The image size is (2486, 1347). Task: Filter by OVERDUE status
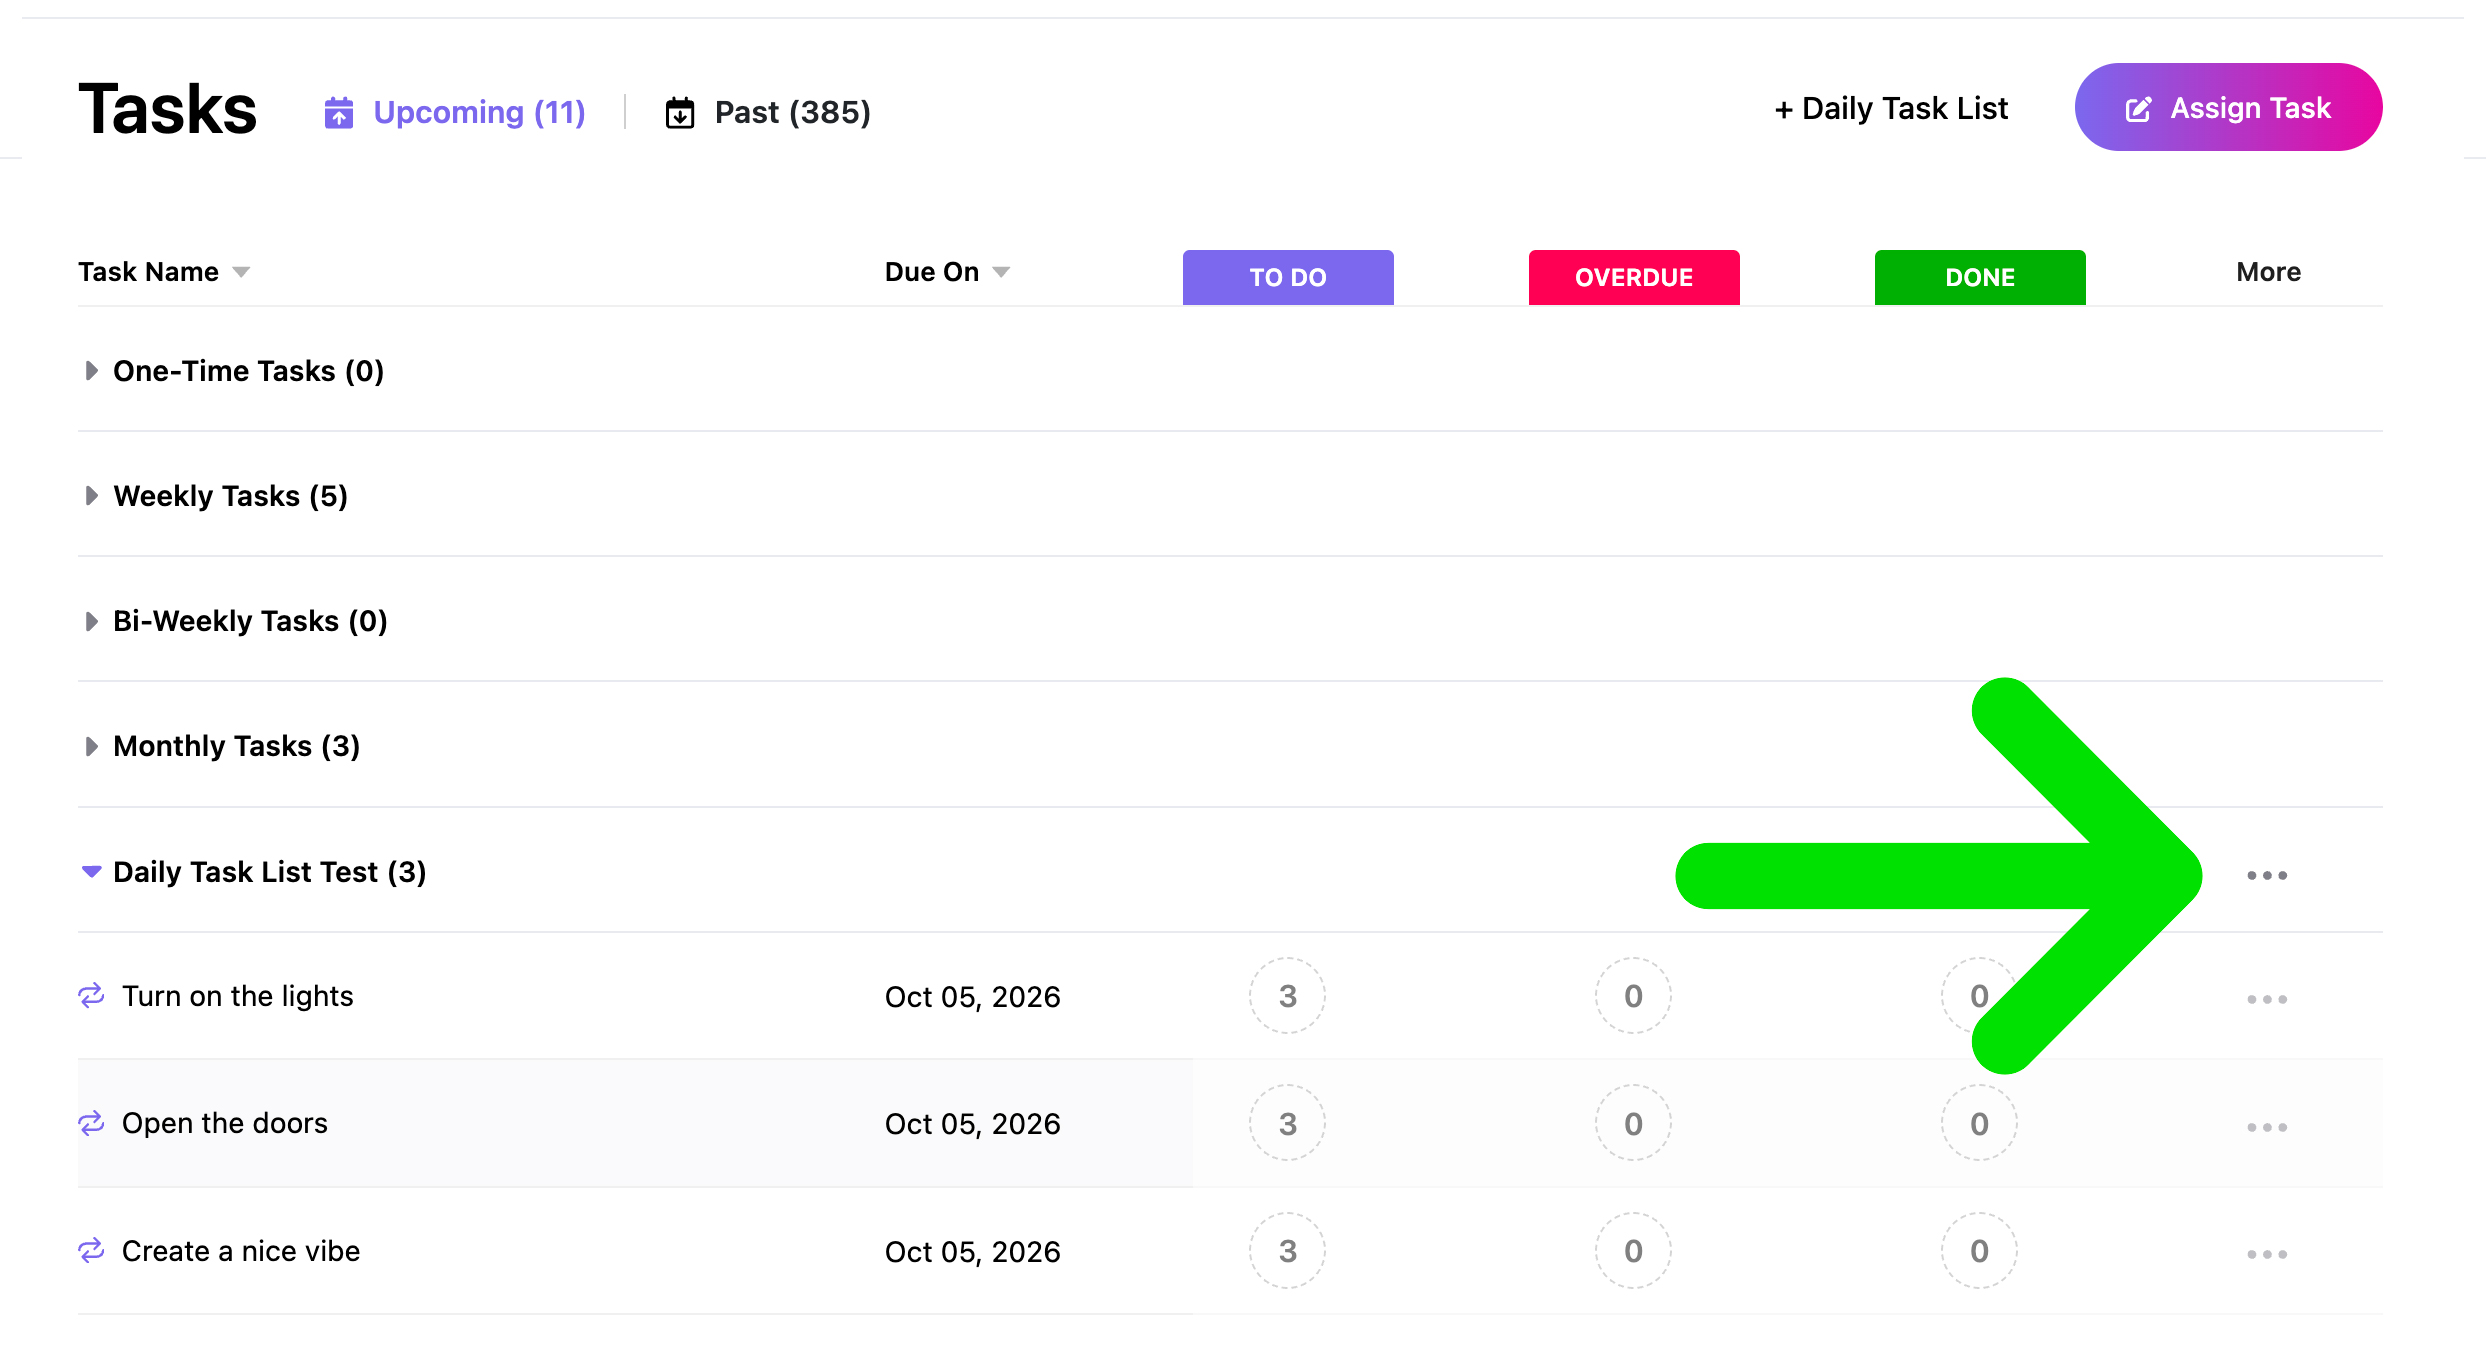coord(1634,277)
